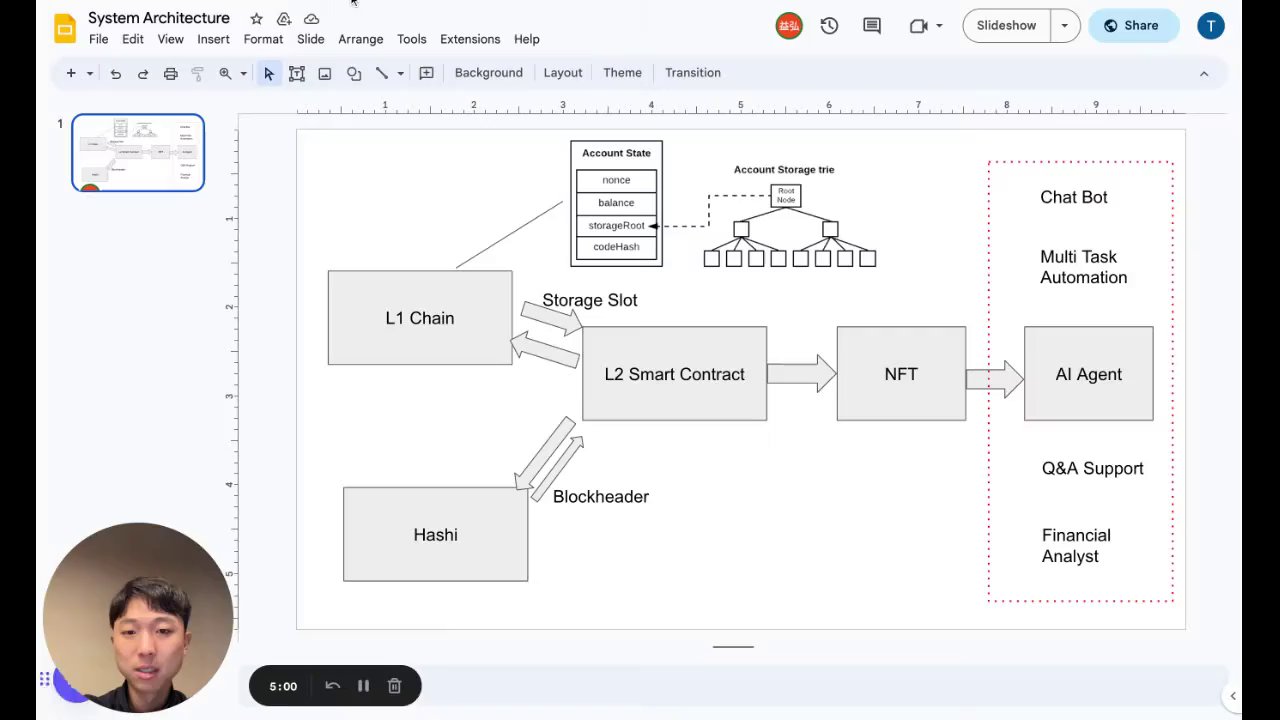Click the Transition button
Image resolution: width=1280 pixels, height=720 pixels.
coord(693,73)
